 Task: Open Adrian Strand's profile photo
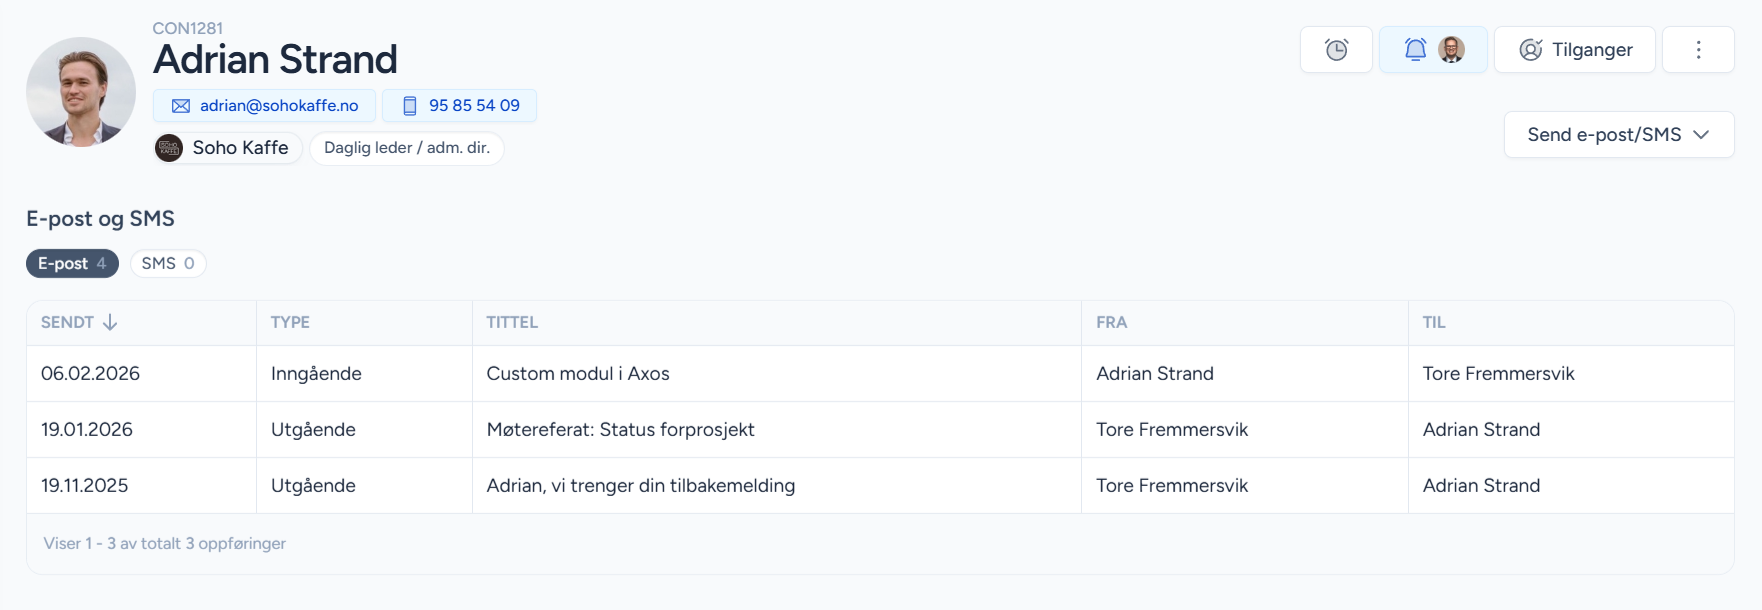(81, 92)
